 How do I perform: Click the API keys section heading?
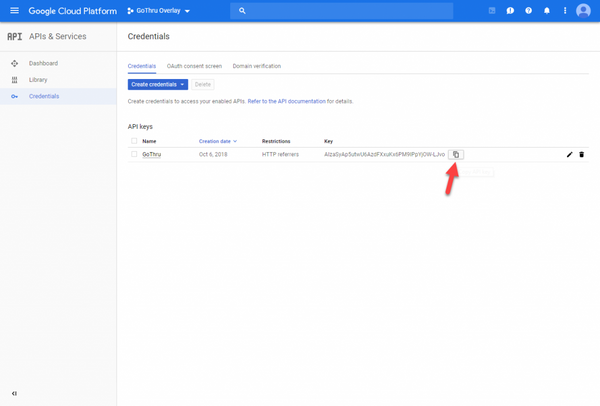(x=140, y=127)
